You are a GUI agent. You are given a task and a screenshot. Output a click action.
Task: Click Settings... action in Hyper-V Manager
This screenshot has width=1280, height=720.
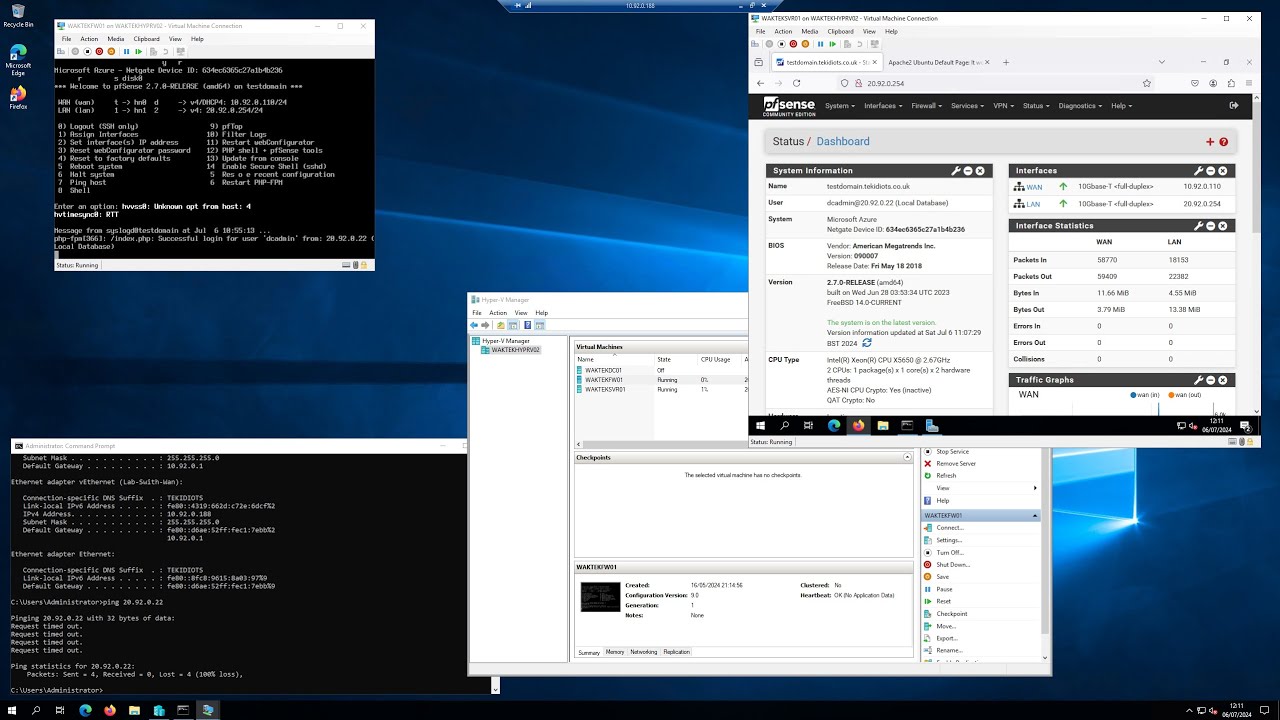[x=949, y=540]
